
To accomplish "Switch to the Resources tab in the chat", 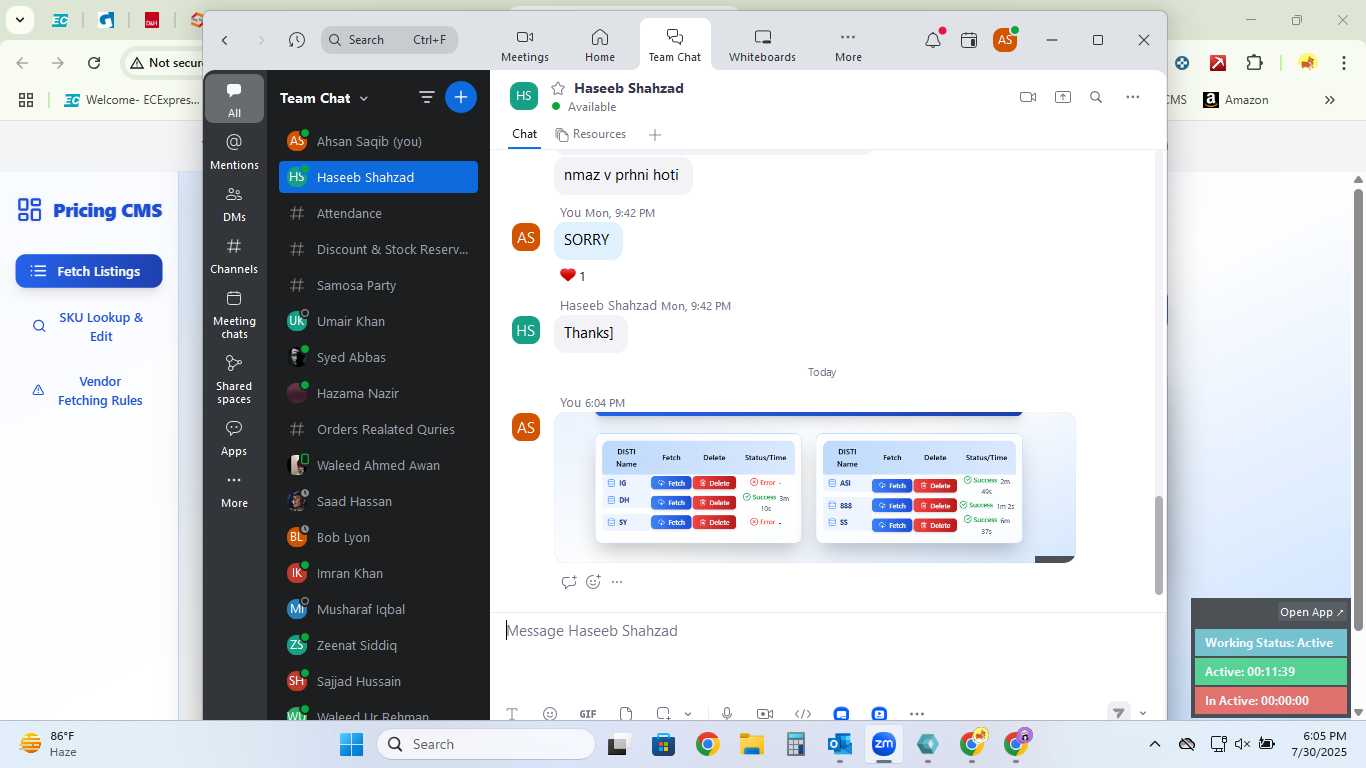I will point(591,134).
